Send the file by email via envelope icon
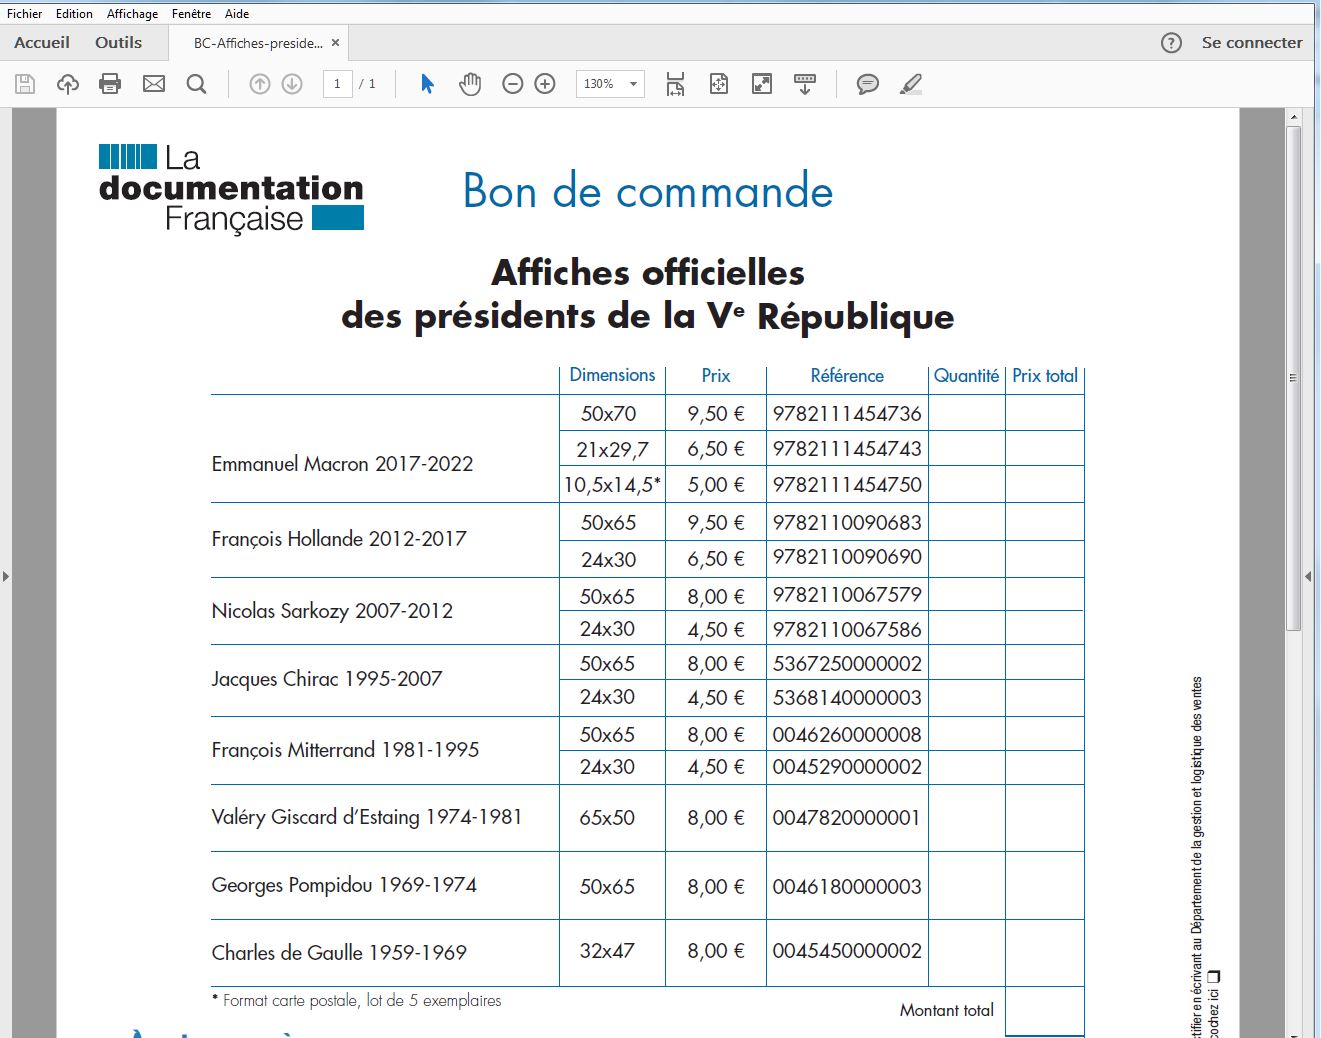The height and width of the screenshot is (1038, 1321). (x=154, y=84)
